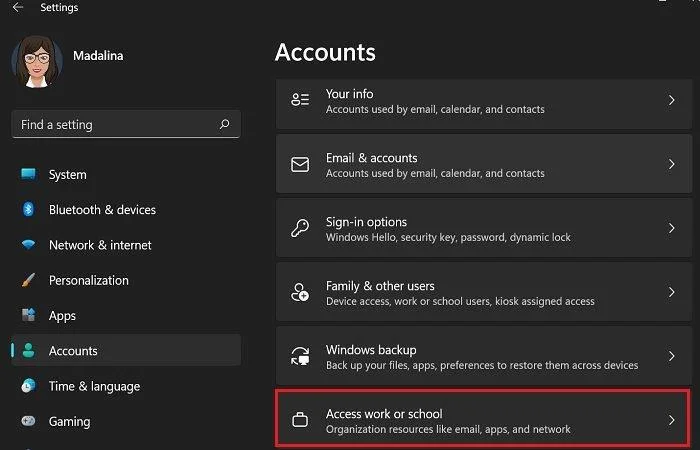Expand Sign-in options chevron arrow

pos(671,228)
